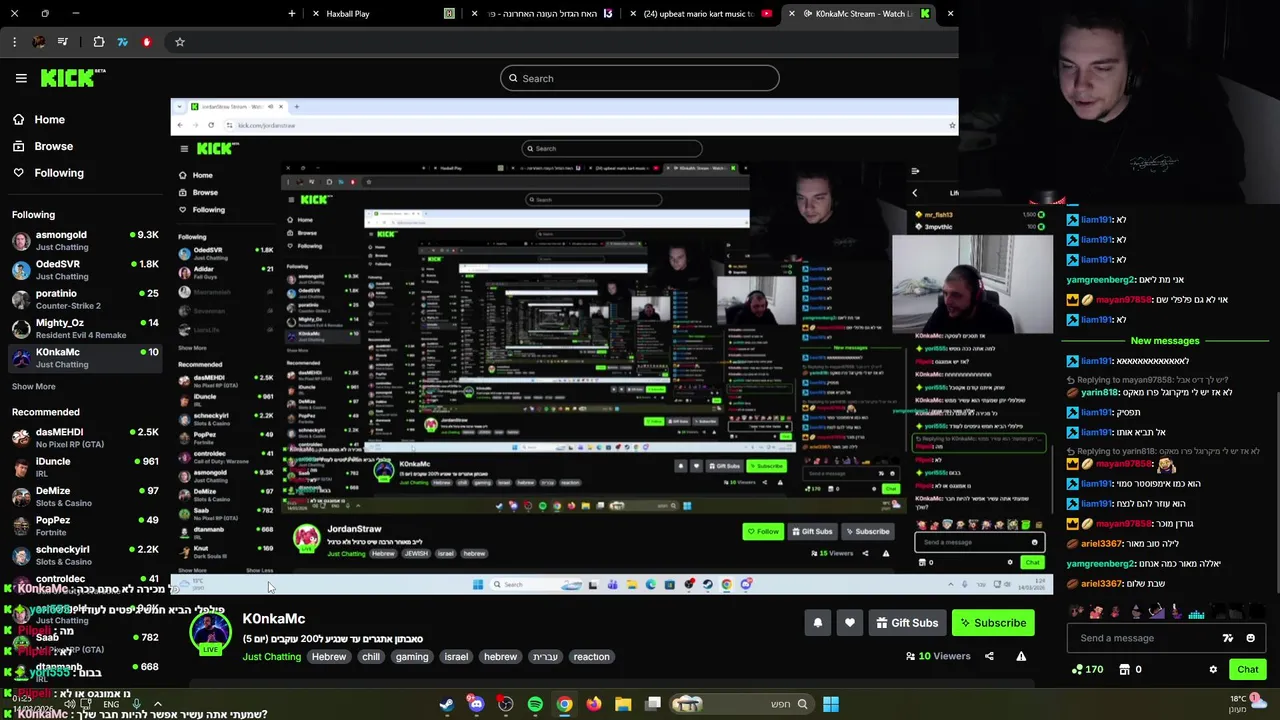Screen dimensions: 1280x720
Task: Click the 7TV extension icon in toolbar
Action: (x=123, y=42)
